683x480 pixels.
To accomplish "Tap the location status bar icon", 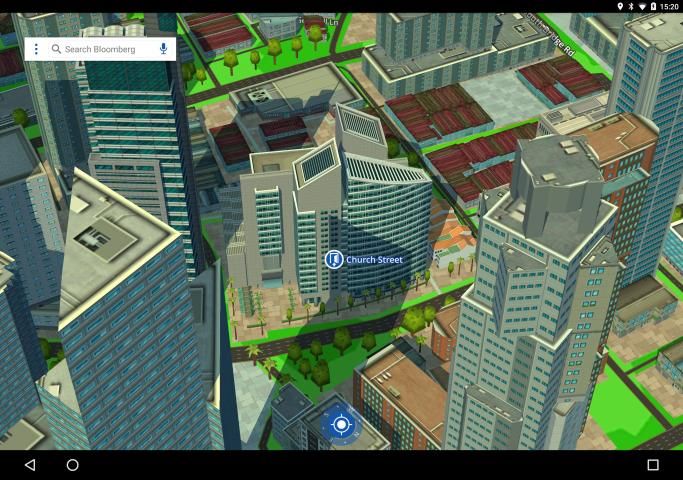I will 620,6.
